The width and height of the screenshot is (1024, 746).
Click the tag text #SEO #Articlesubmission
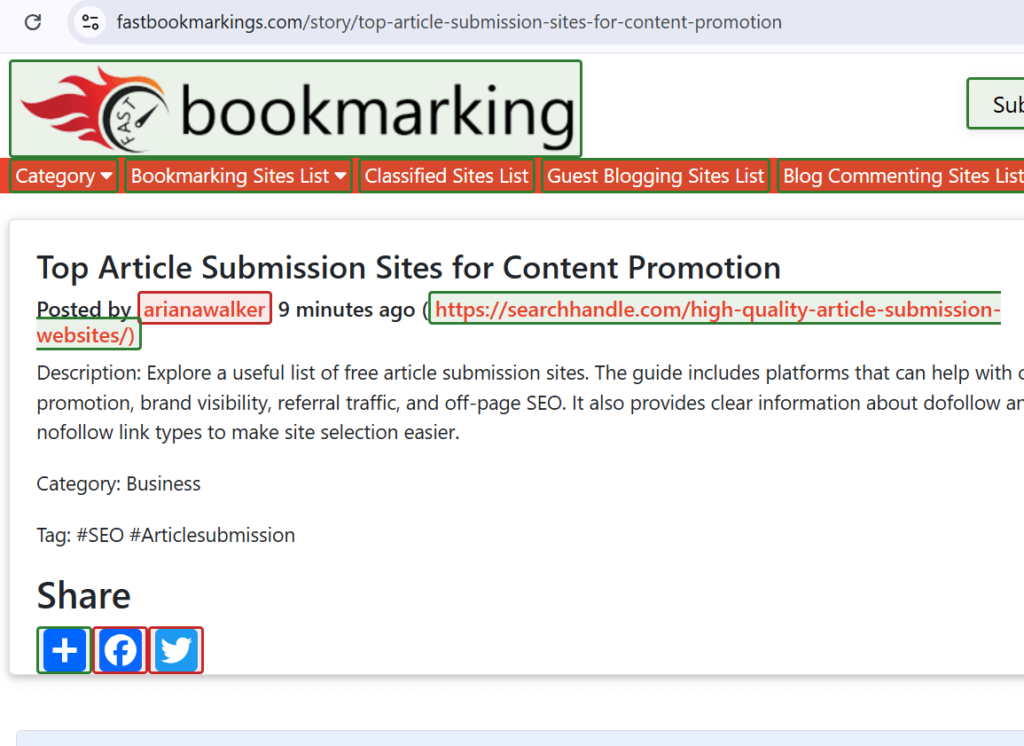(185, 535)
